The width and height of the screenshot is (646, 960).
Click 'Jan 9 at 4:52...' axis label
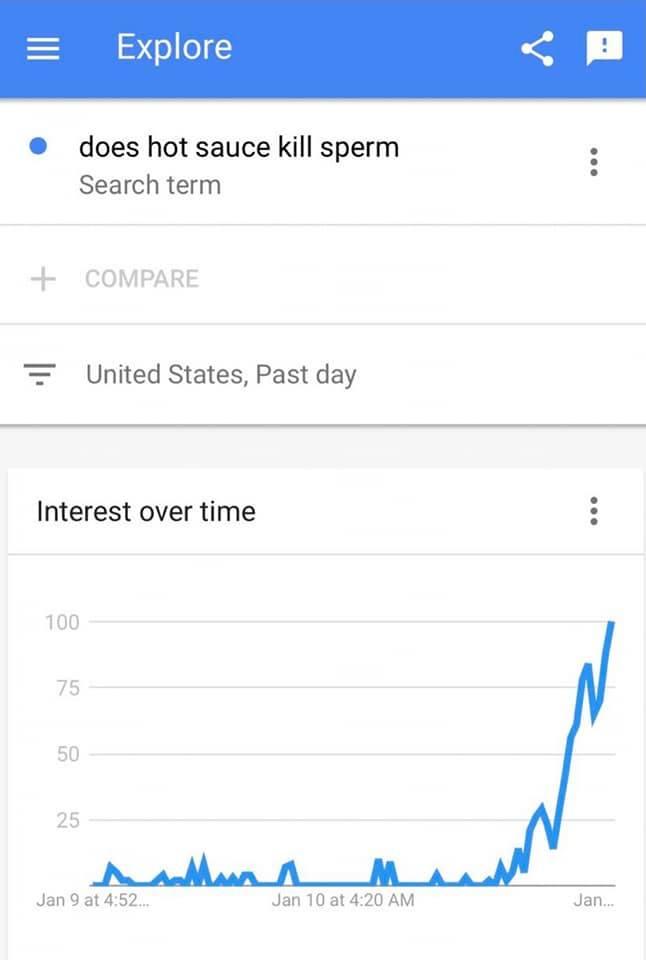93,900
